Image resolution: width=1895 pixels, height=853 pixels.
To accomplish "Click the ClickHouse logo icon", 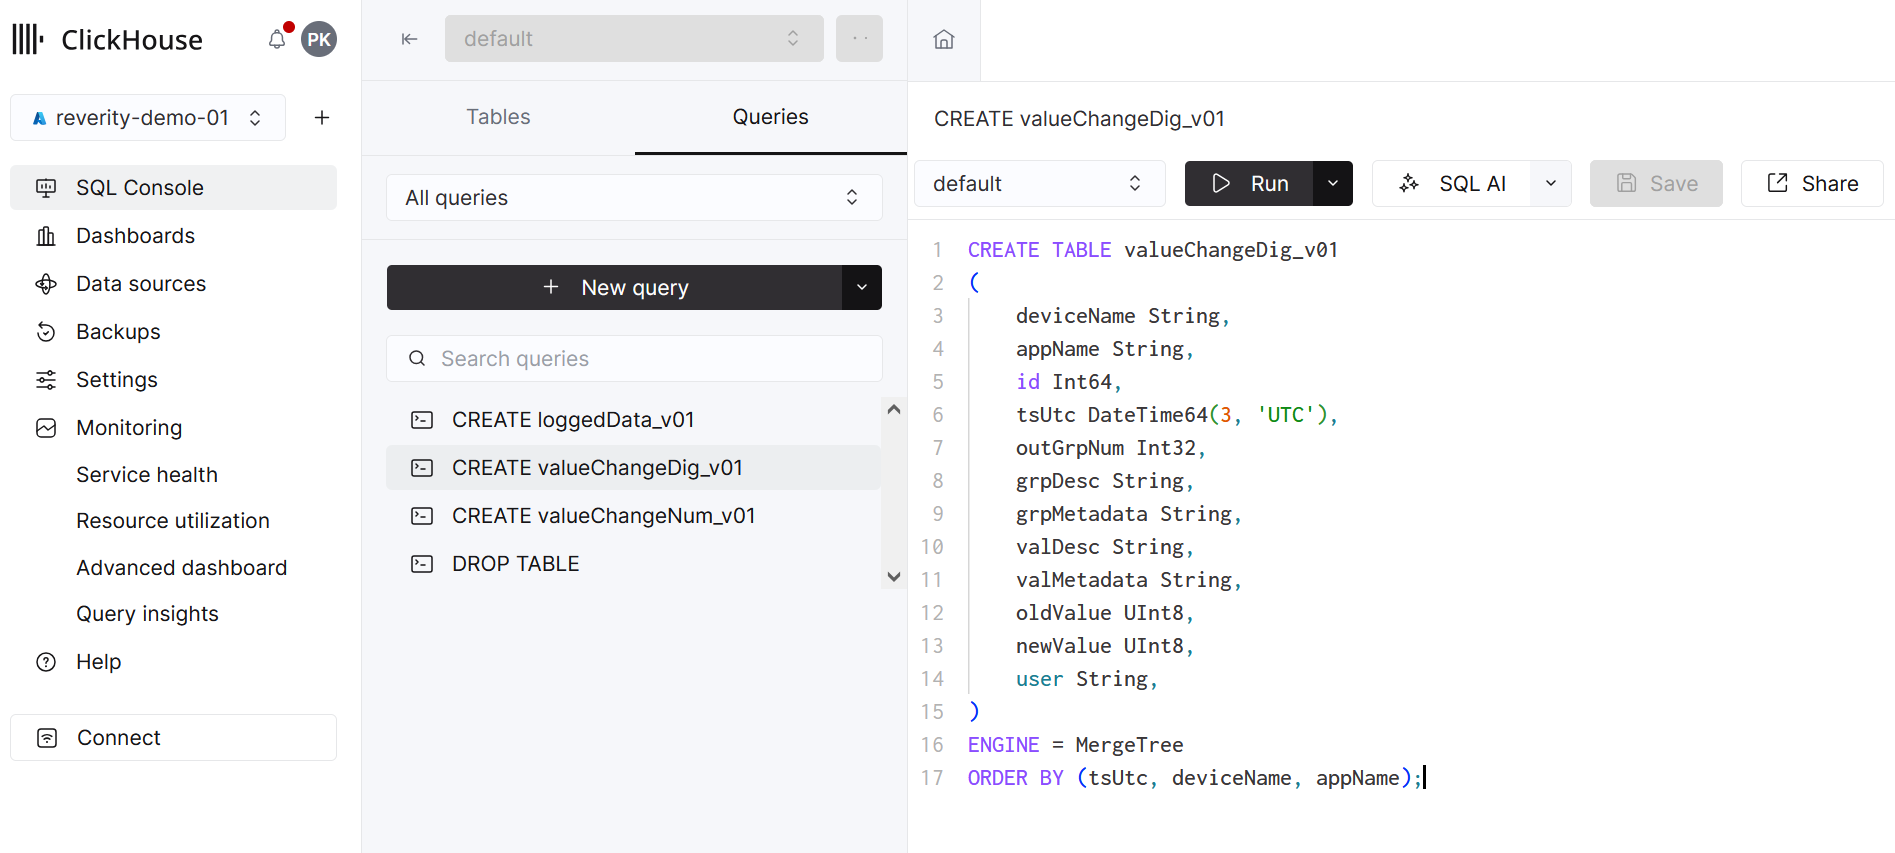I will [x=28, y=39].
